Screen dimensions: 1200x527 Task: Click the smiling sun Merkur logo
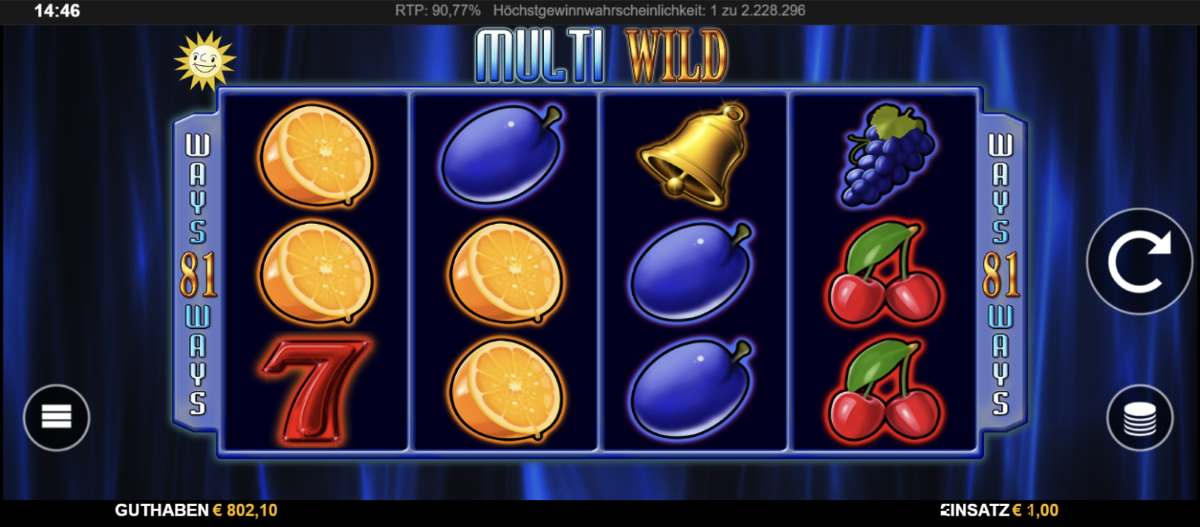[x=204, y=62]
